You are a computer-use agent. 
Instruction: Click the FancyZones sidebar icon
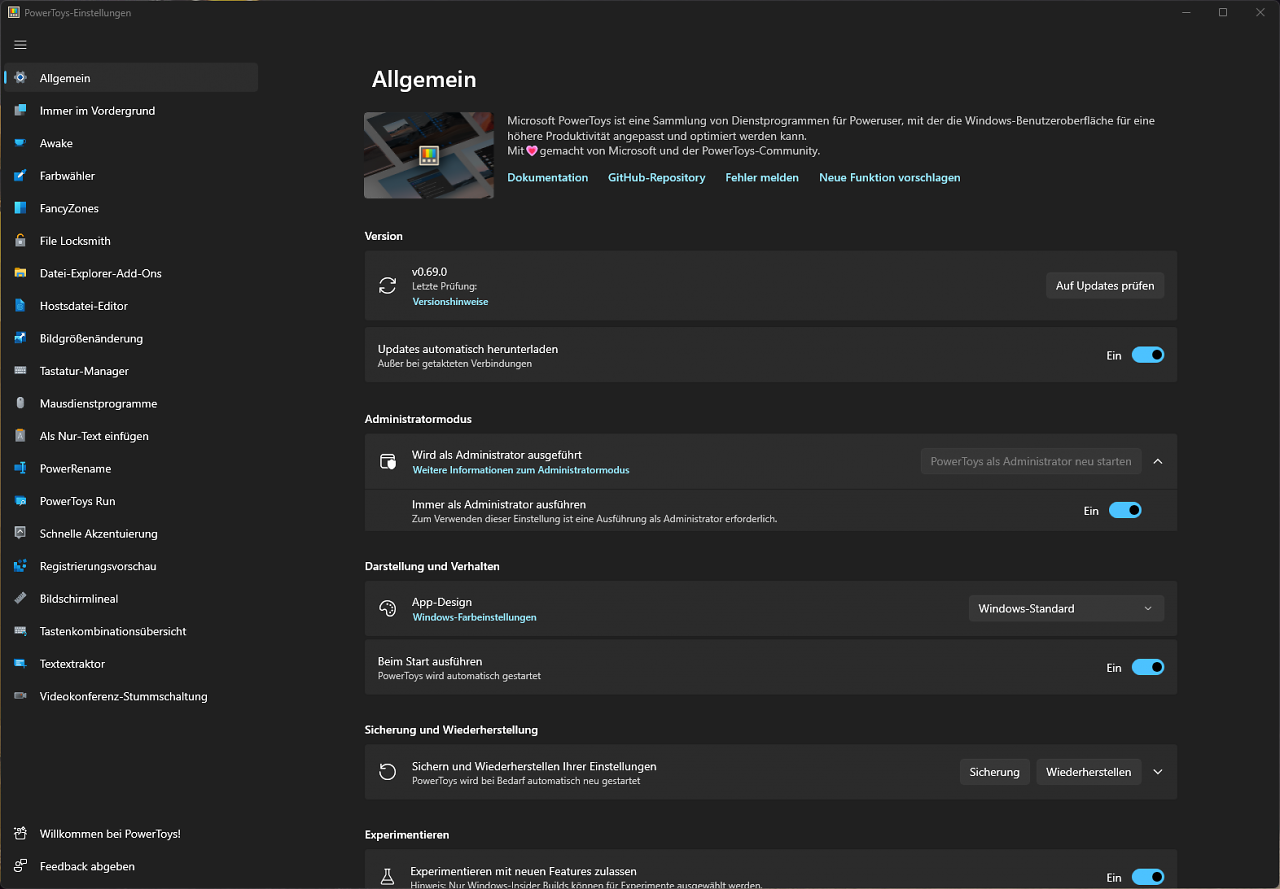tap(20, 208)
